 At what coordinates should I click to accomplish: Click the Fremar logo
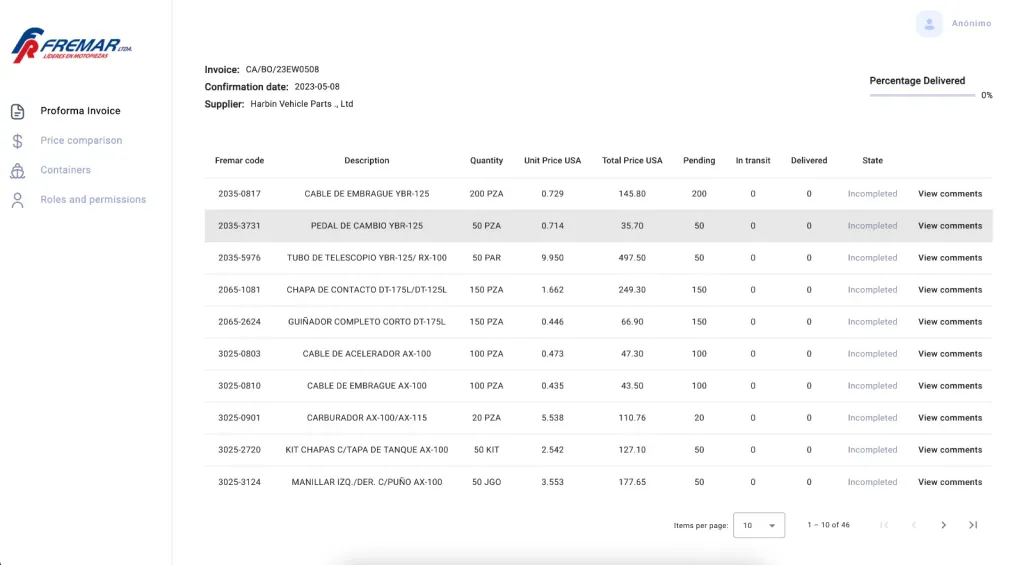tap(71, 46)
